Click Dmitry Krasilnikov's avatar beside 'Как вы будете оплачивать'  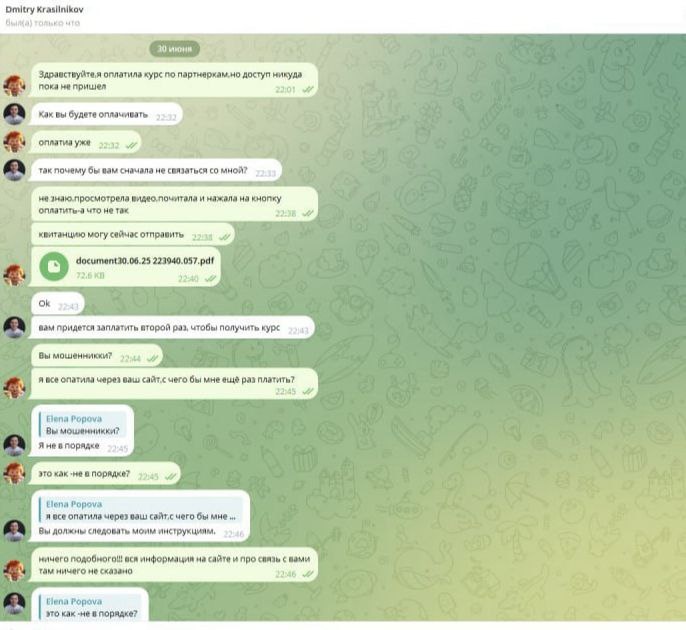[x=14, y=114]
